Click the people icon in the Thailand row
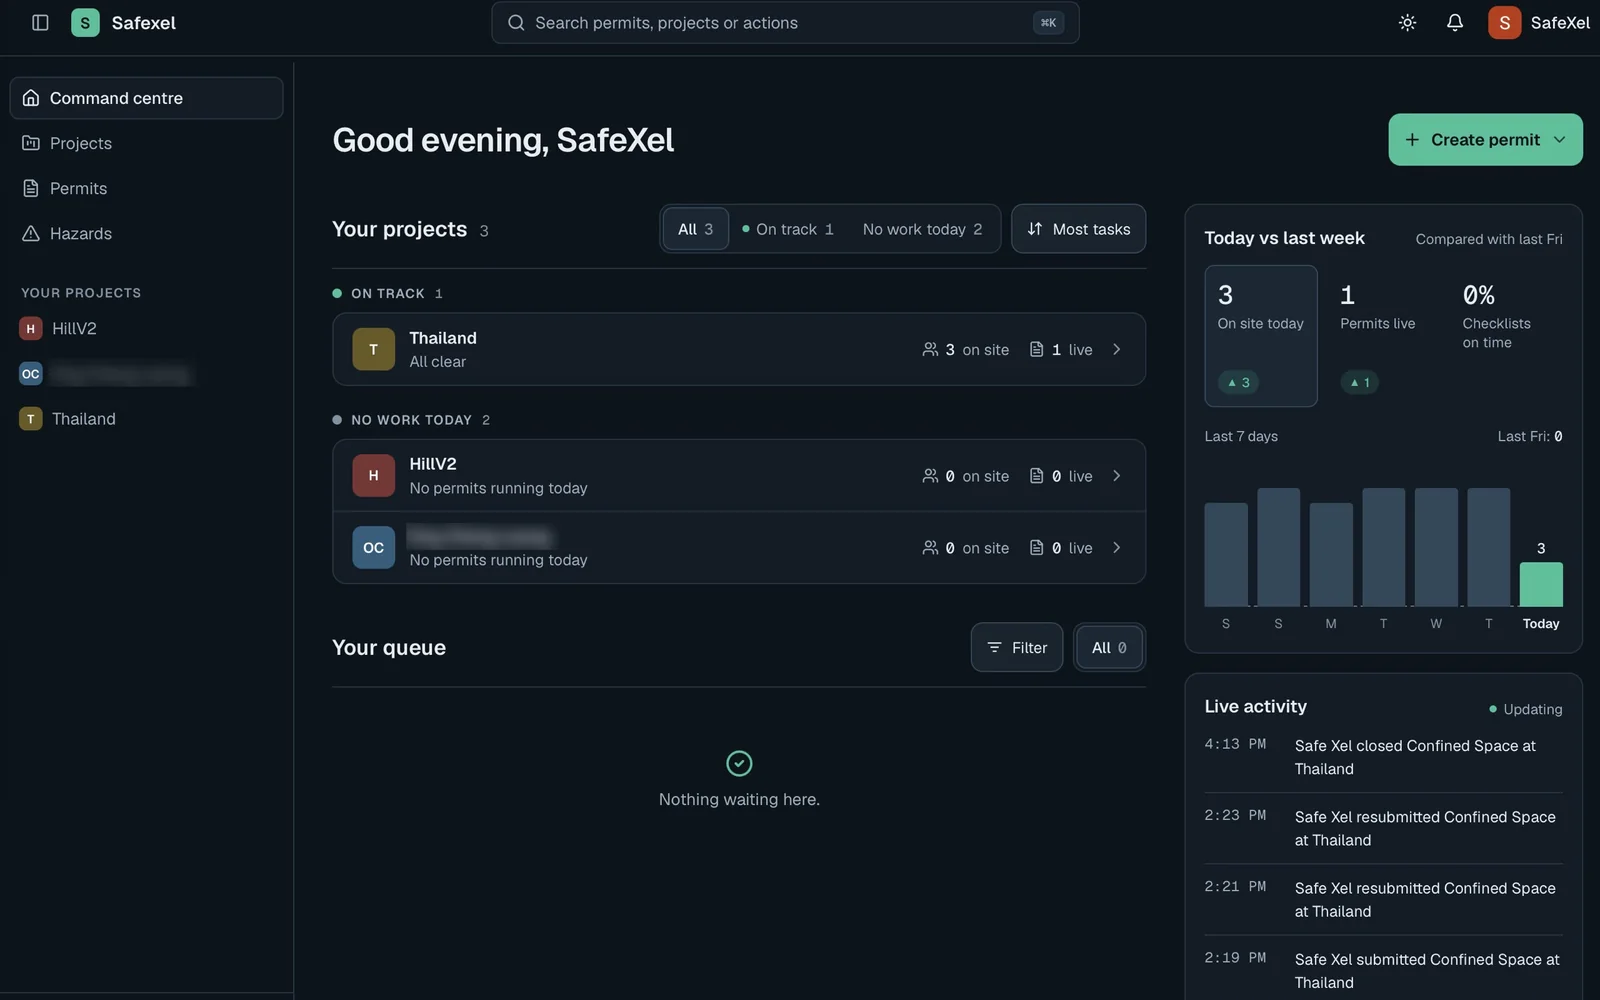Image resolution: width=1600 pixels, height=1000 pixels. tap(930, 349)
